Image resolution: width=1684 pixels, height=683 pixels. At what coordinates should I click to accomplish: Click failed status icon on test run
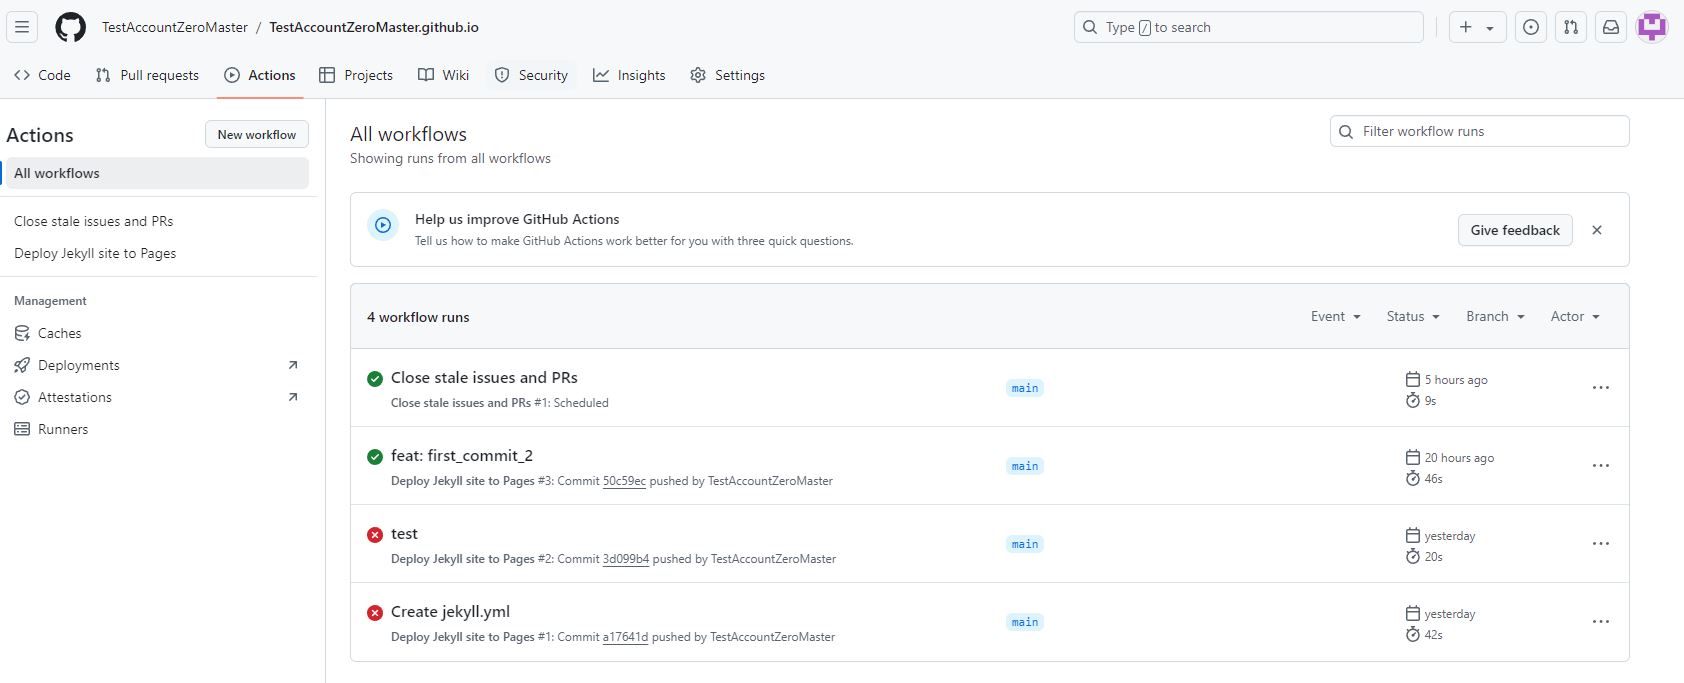pyautogui.click(x=375, y=534)
